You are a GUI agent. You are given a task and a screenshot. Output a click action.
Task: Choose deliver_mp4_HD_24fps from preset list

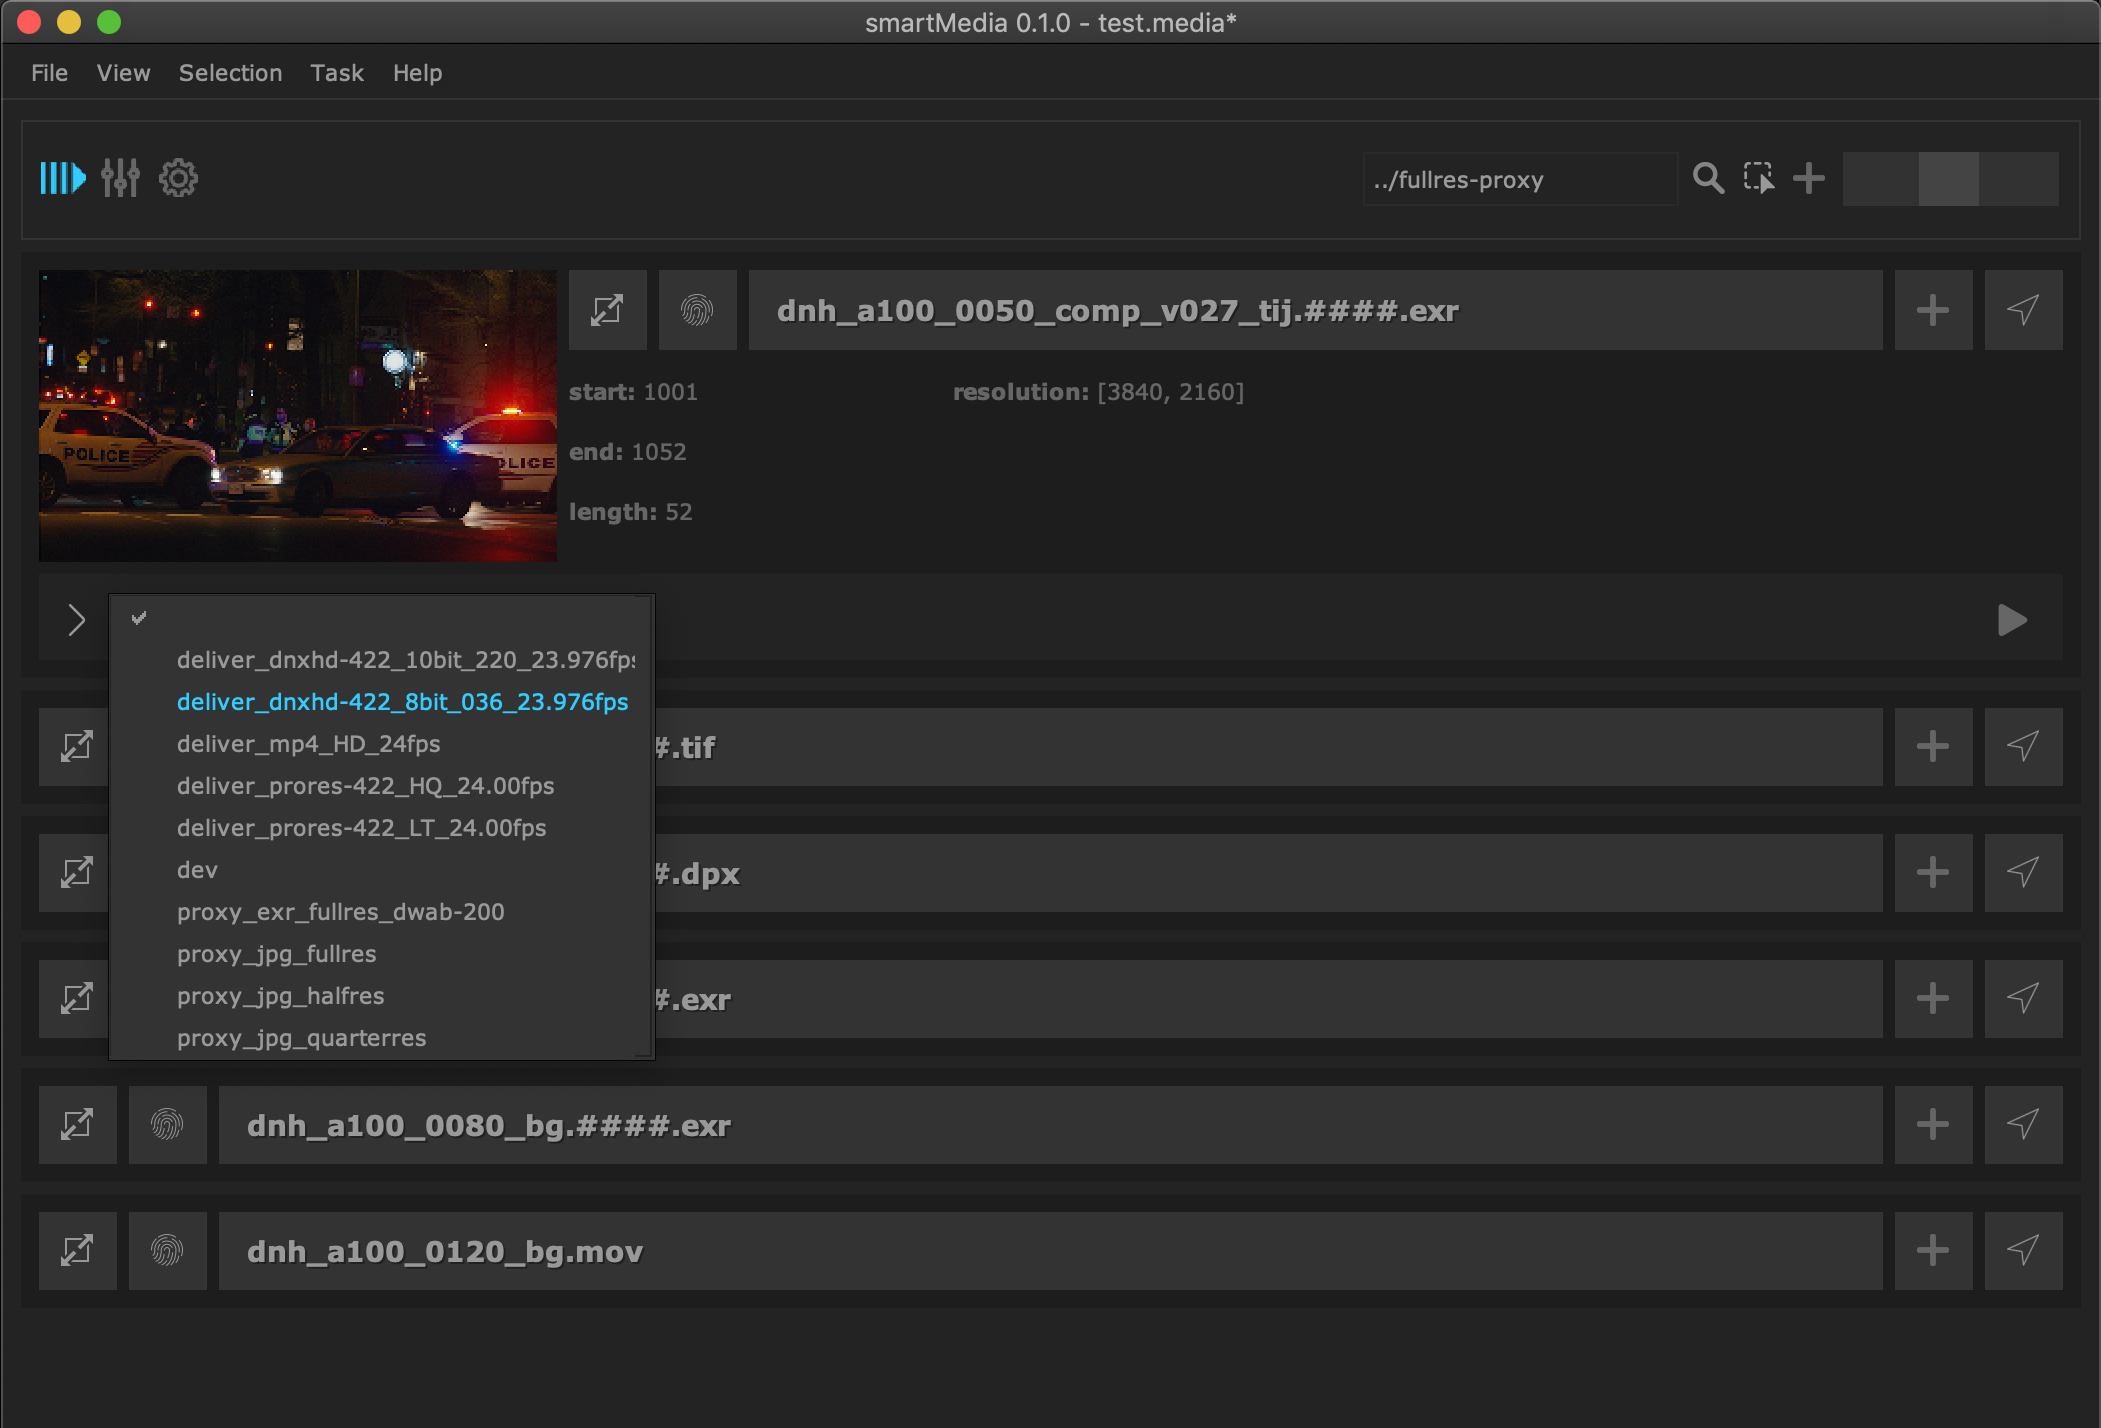[x=308, y=744]
